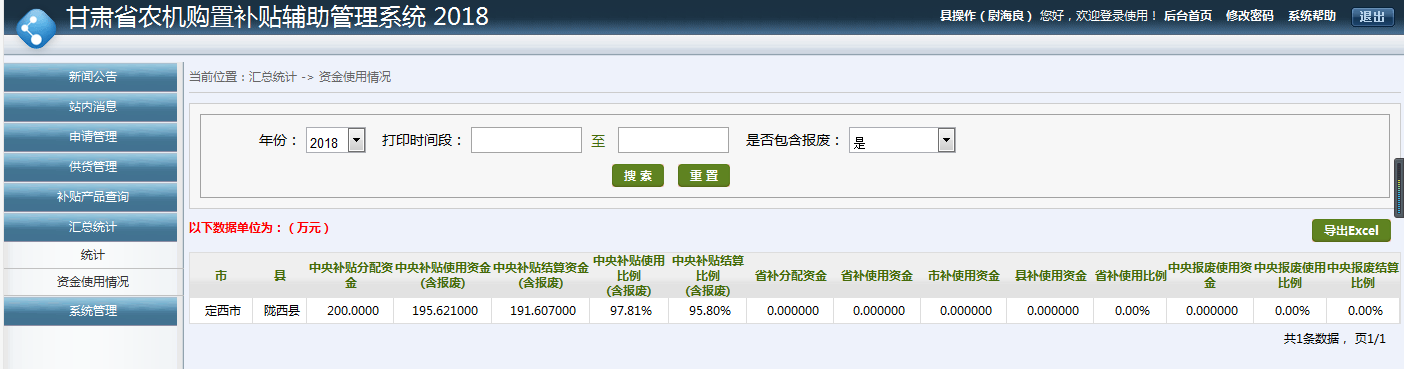The width and height of the screenshot is (1404, 369).
Task: Click the 退出 logout button
Action: [x=1373, y=16]
